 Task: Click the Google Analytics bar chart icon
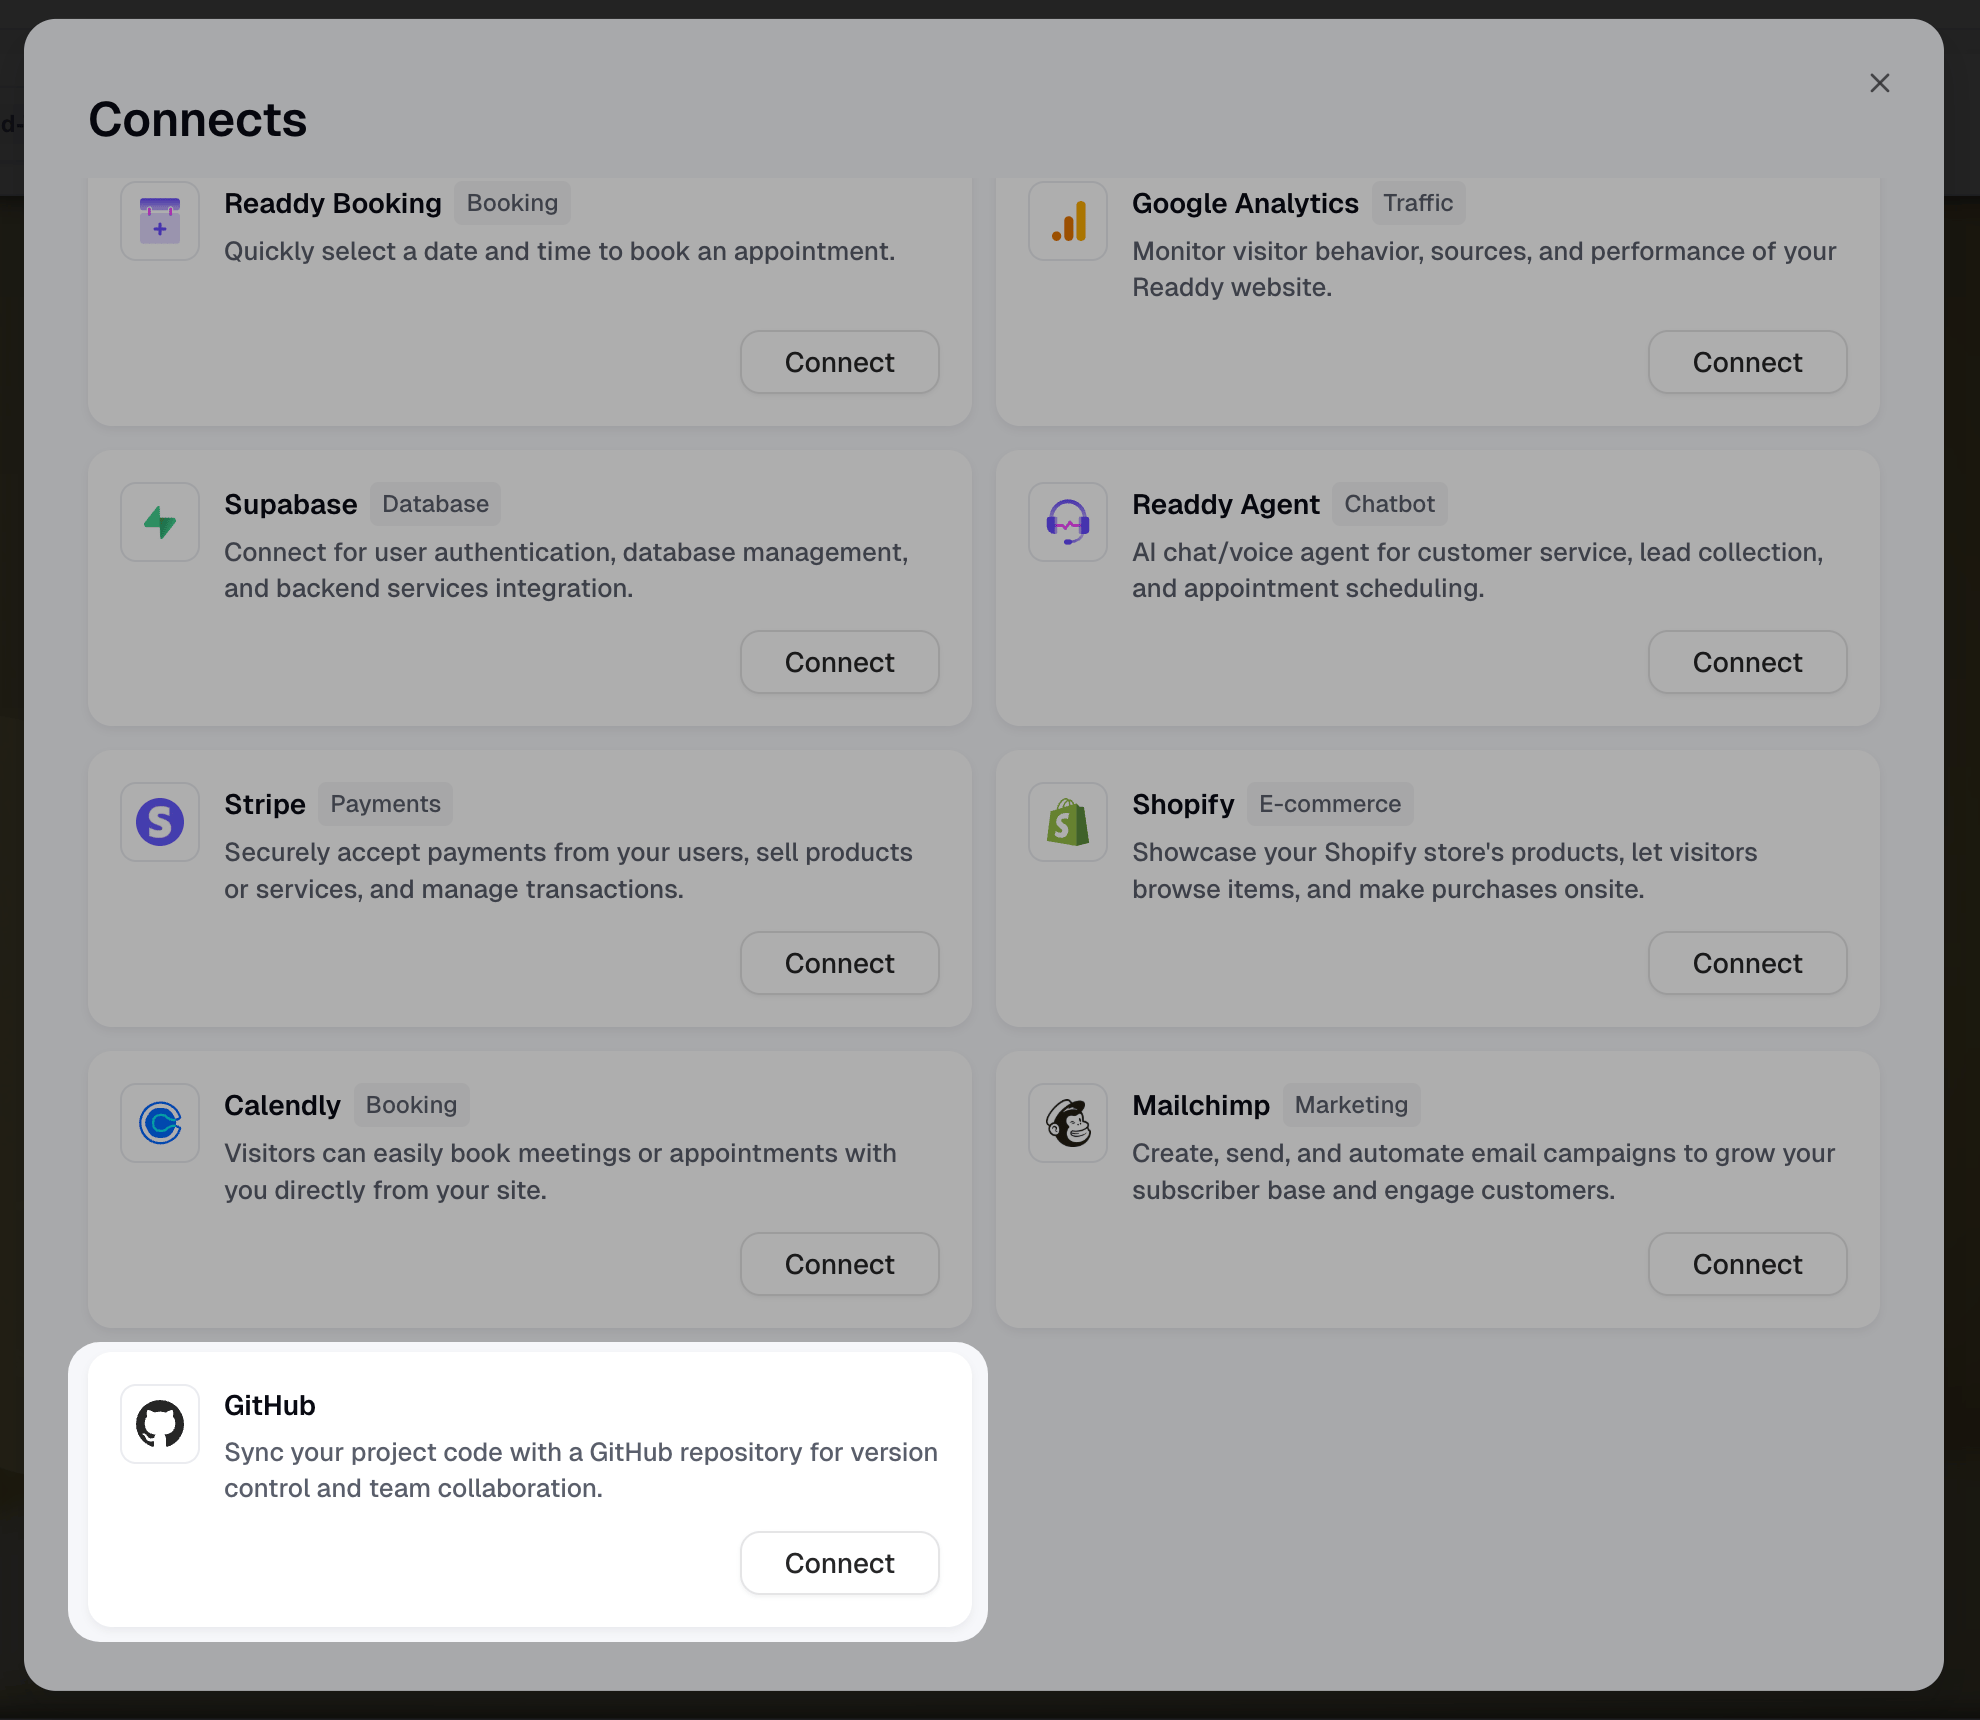tap(1068, 221)
